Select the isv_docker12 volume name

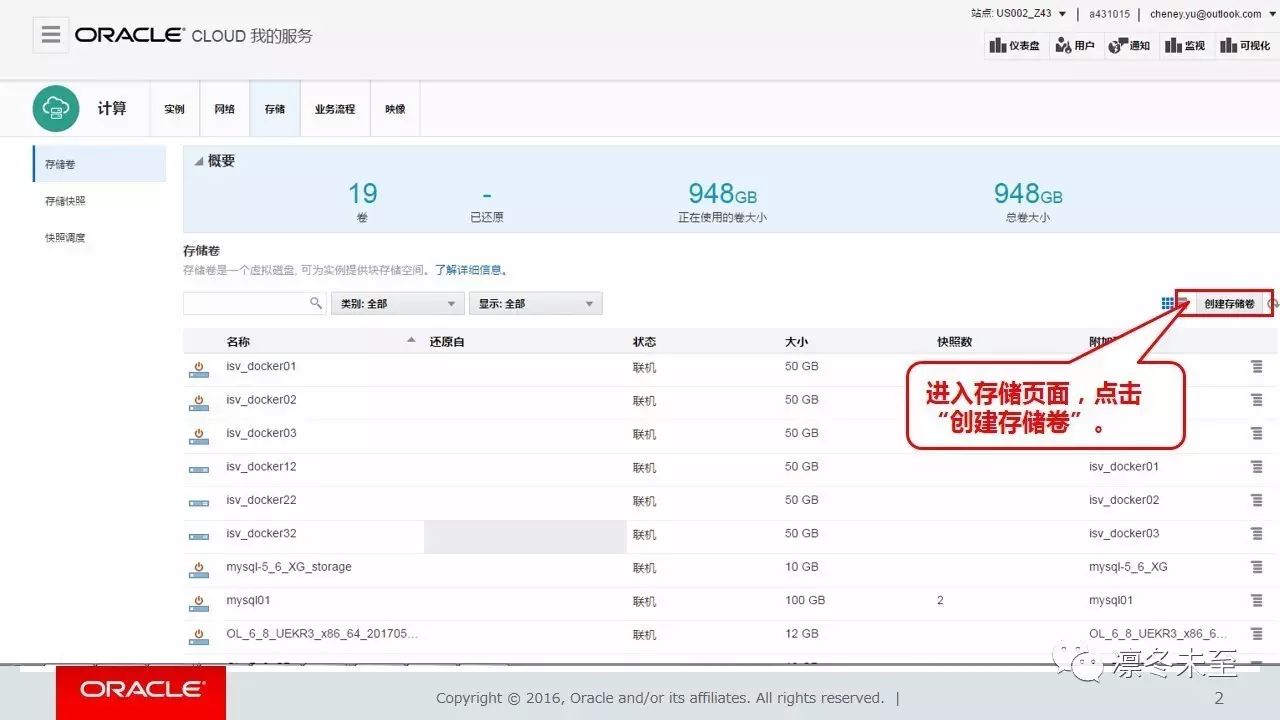click(x=261, y=467)
